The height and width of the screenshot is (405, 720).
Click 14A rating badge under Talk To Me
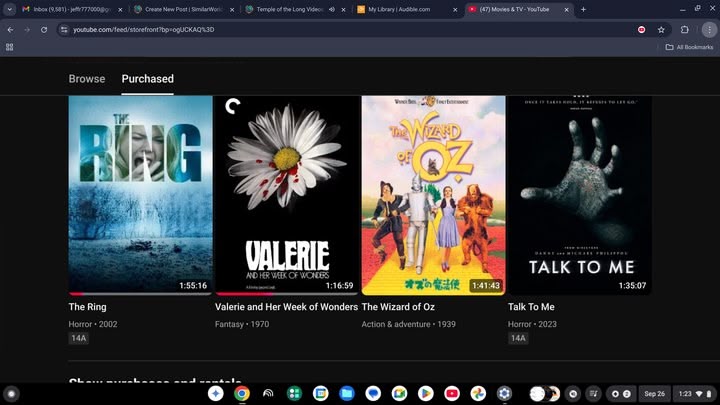point(518,338)
